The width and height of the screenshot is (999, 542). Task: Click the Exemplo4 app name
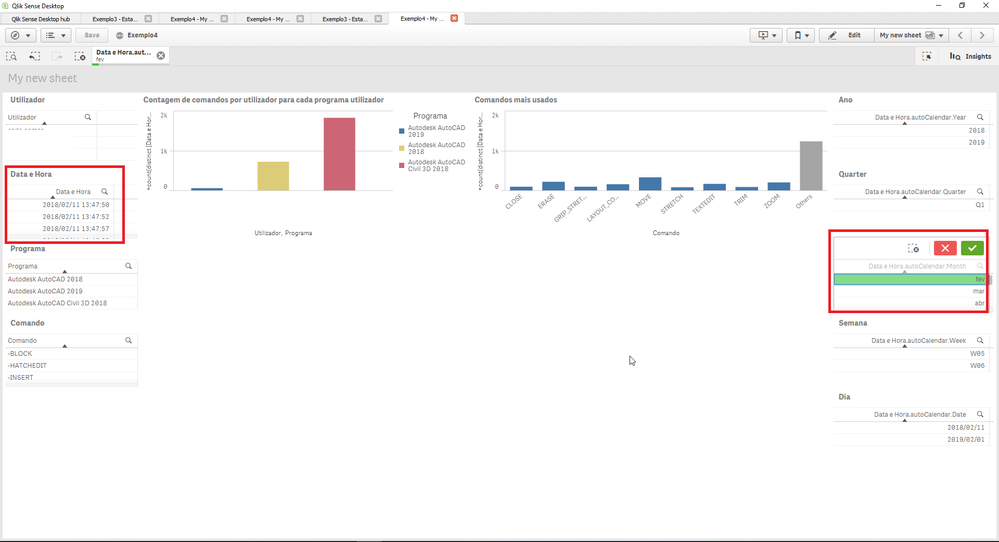[142, 36]
